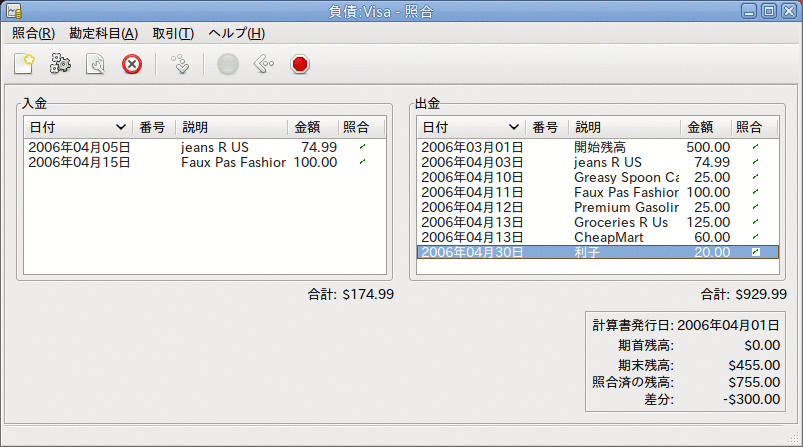Open the 取引(T) menu
The height and width of the screenshot is (447, 803).
pyautogui.click(x=173, y=33)
